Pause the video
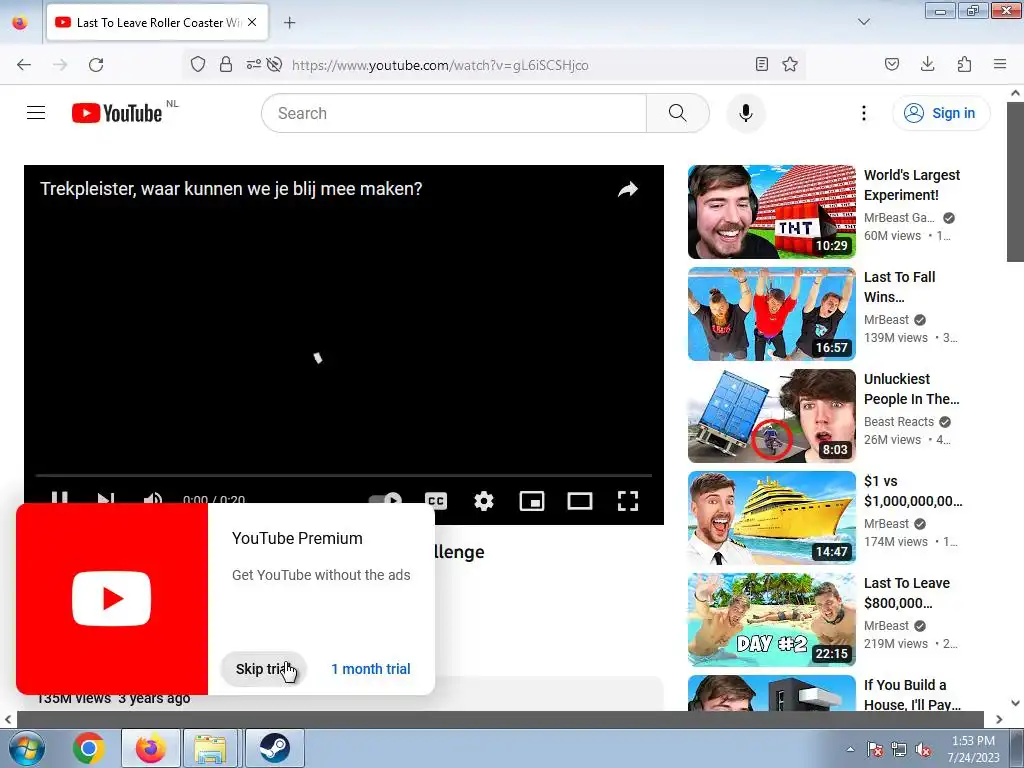The image size is (1024, 768). [59, 500]
